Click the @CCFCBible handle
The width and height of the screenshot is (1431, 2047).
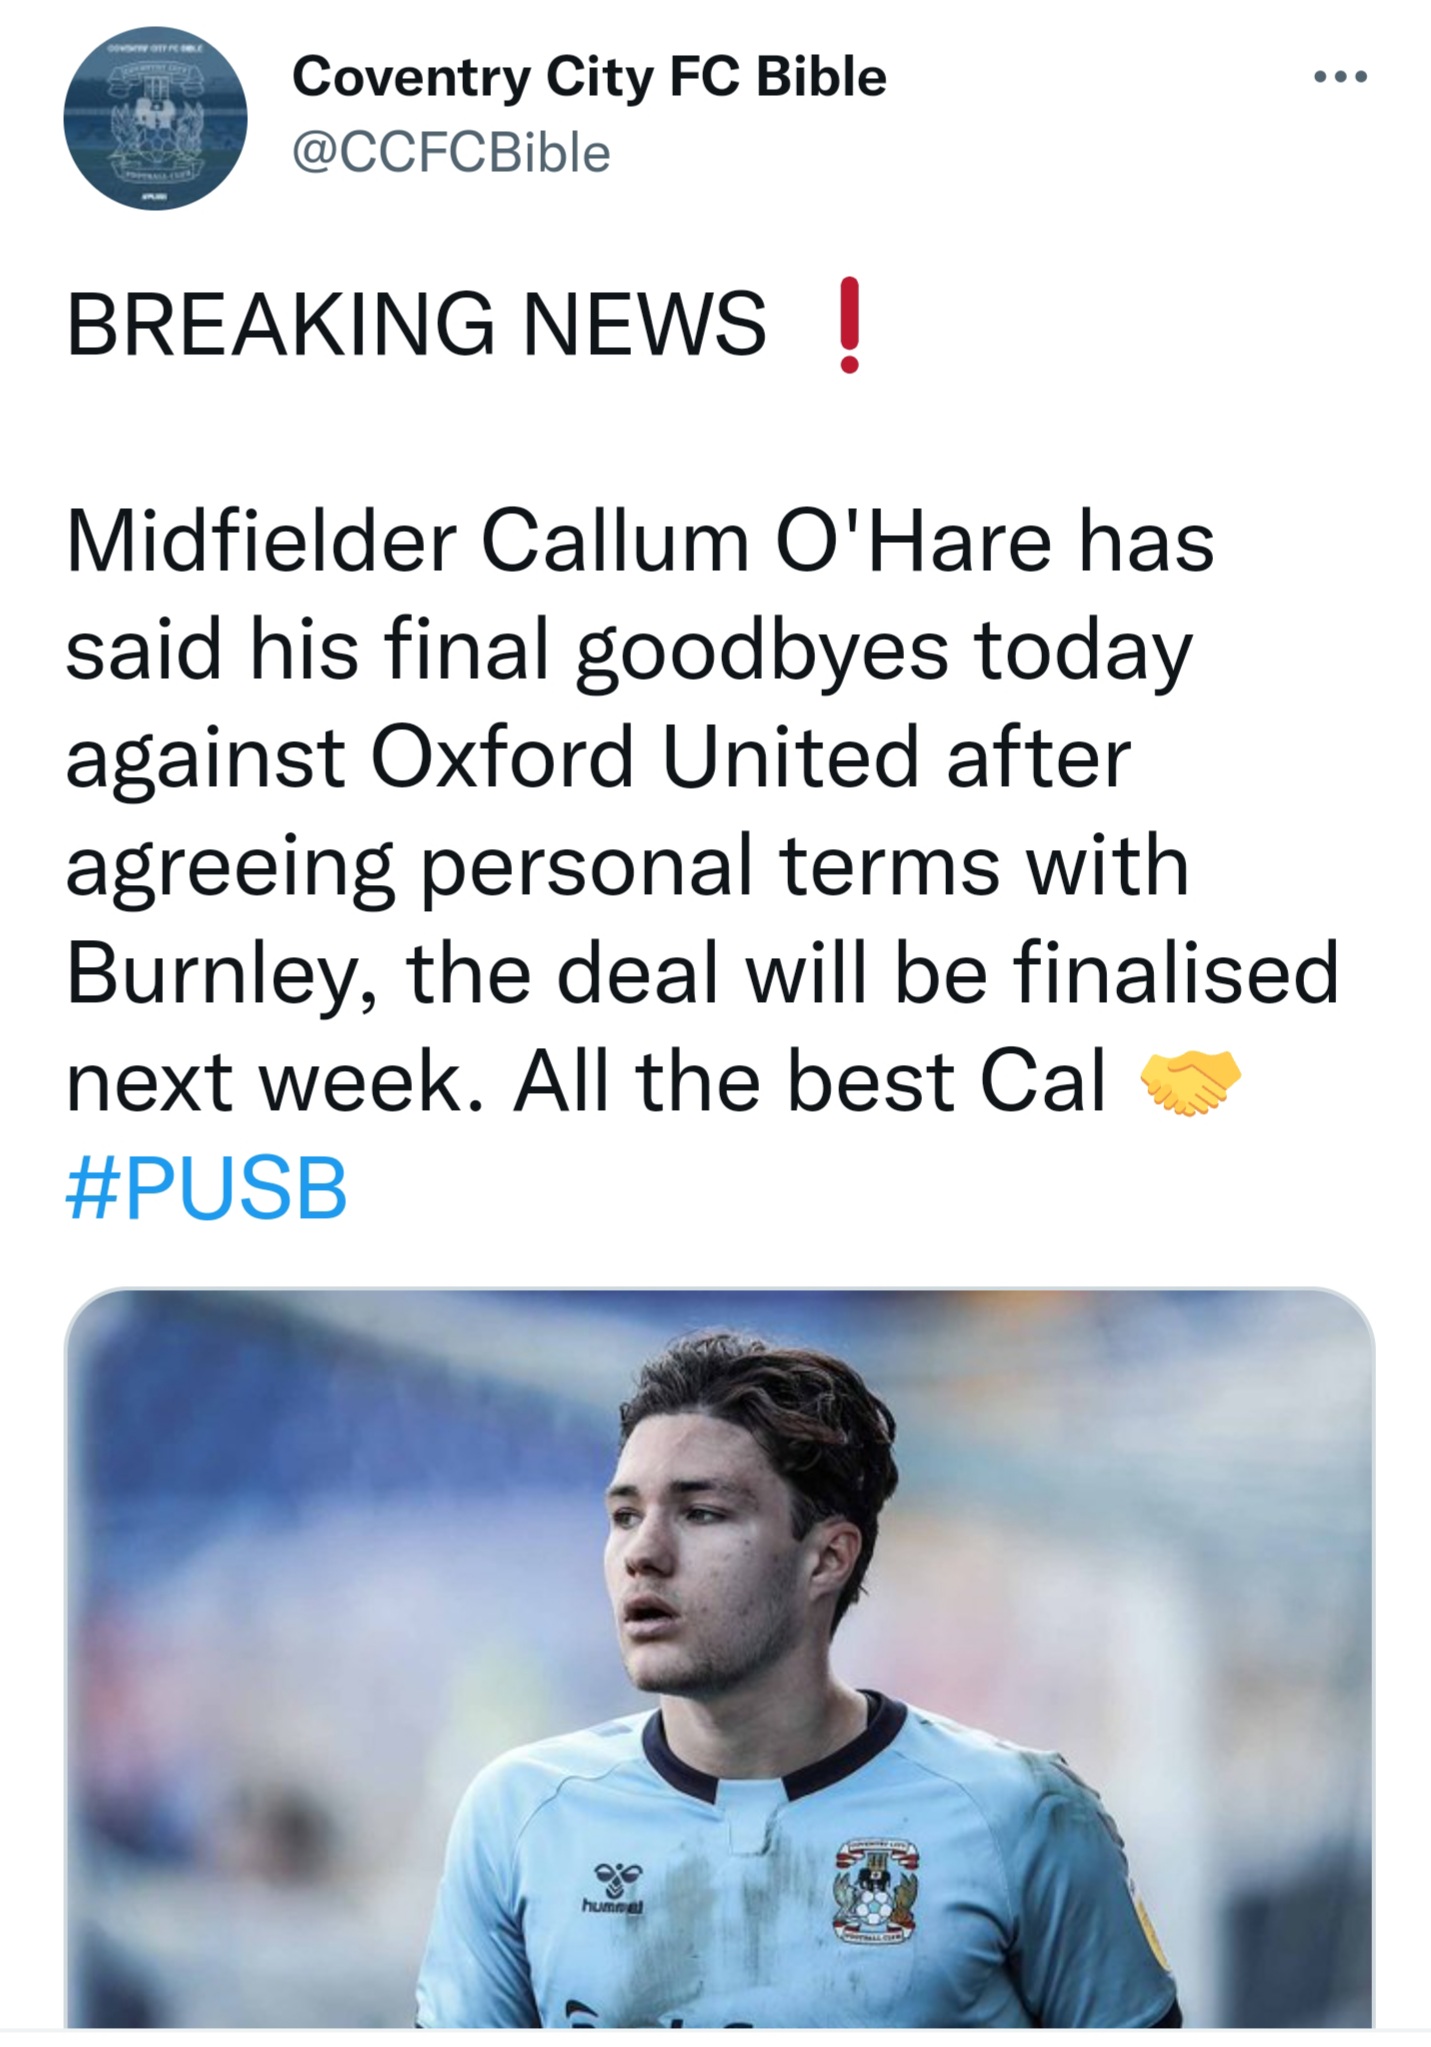[450, 153]
